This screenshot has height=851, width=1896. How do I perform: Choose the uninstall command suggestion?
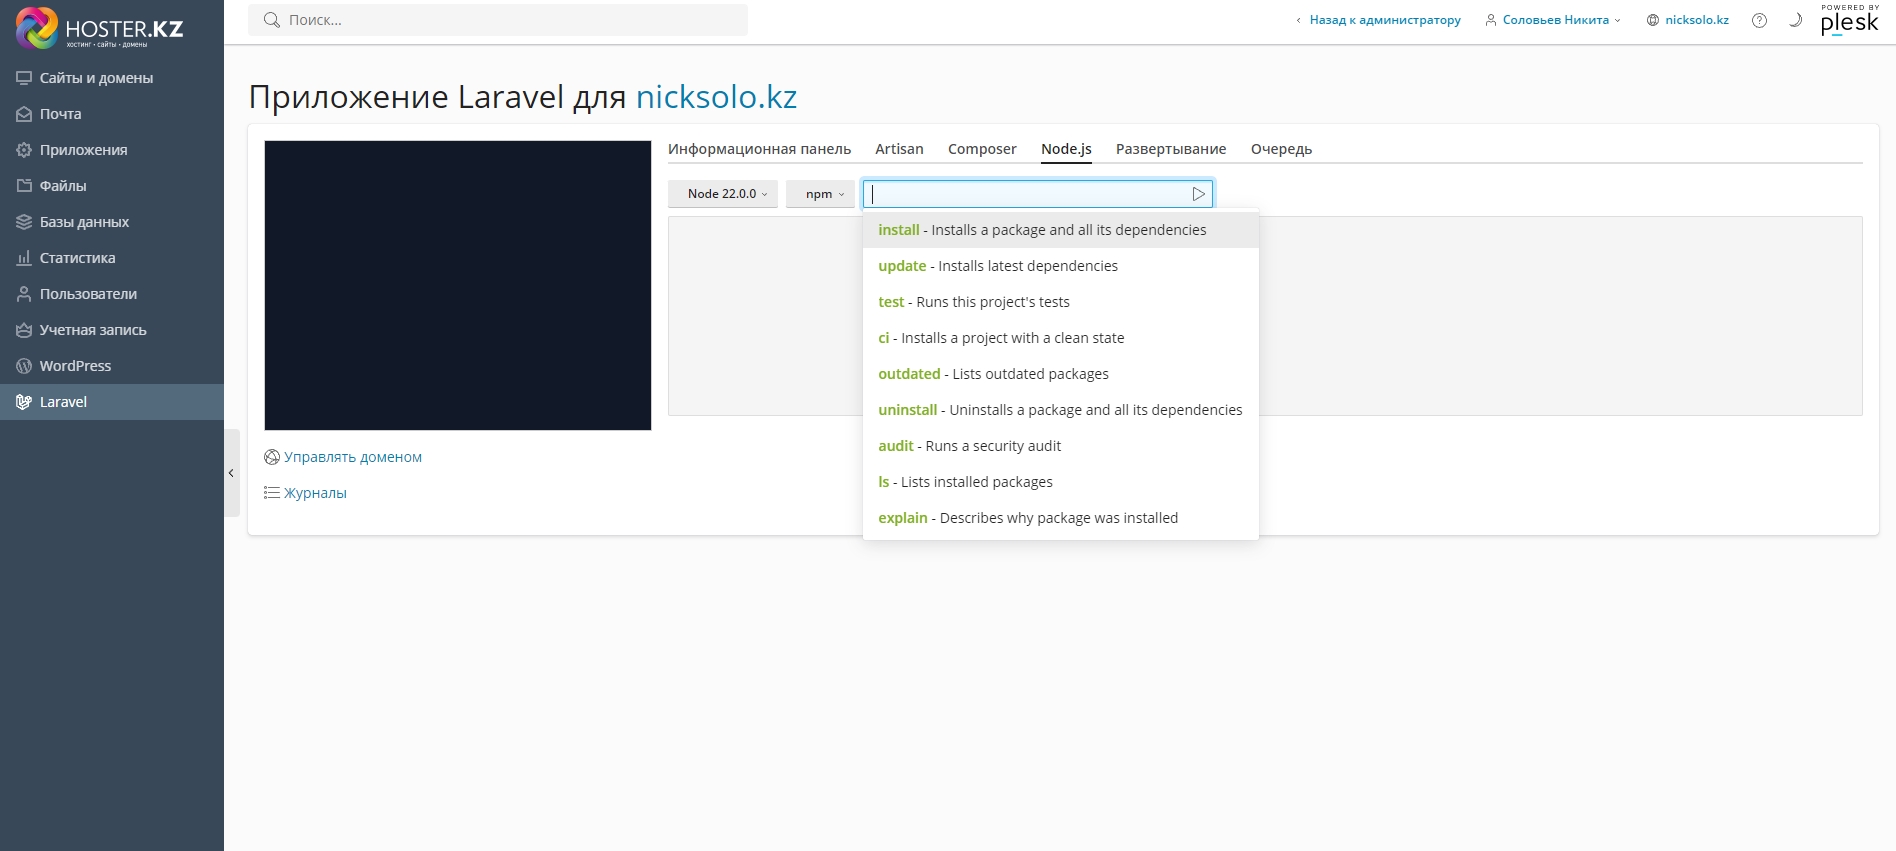tap(1060, 410)
